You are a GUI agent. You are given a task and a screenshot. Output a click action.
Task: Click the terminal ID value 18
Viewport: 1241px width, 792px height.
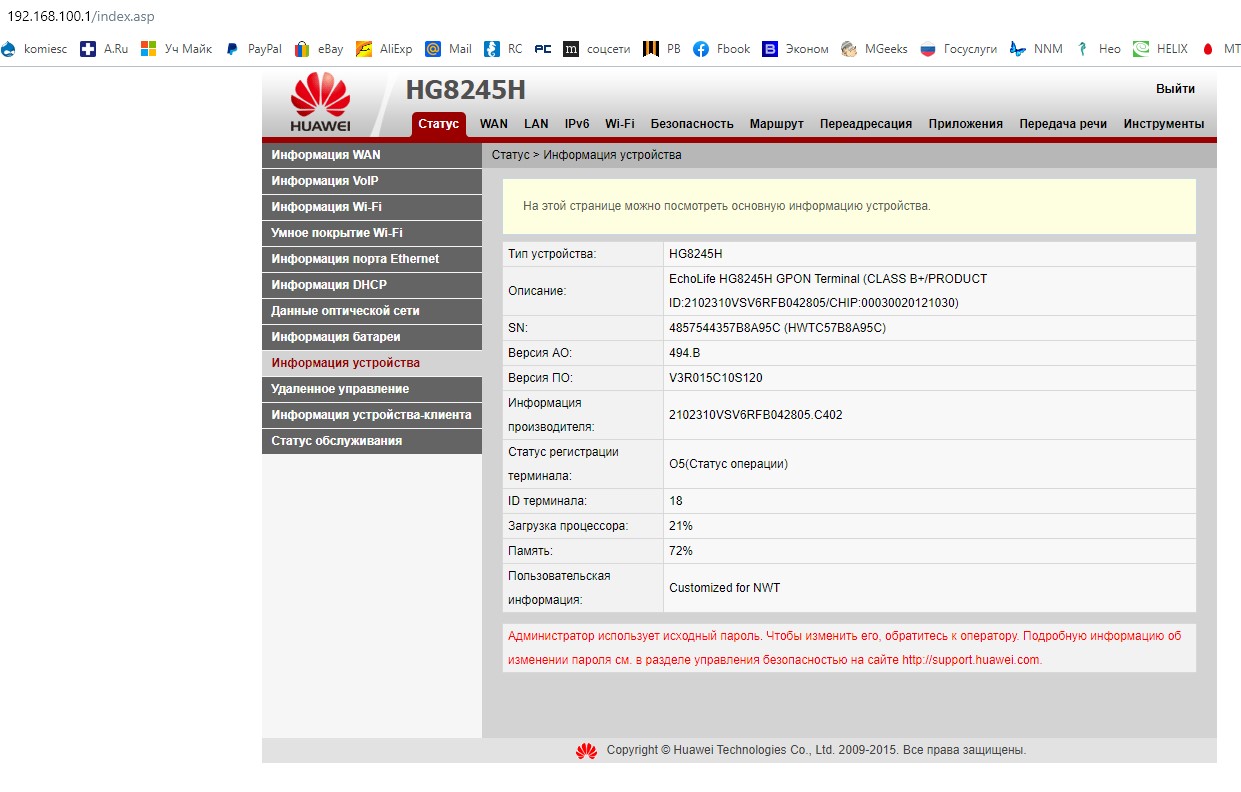coord(676,501)
